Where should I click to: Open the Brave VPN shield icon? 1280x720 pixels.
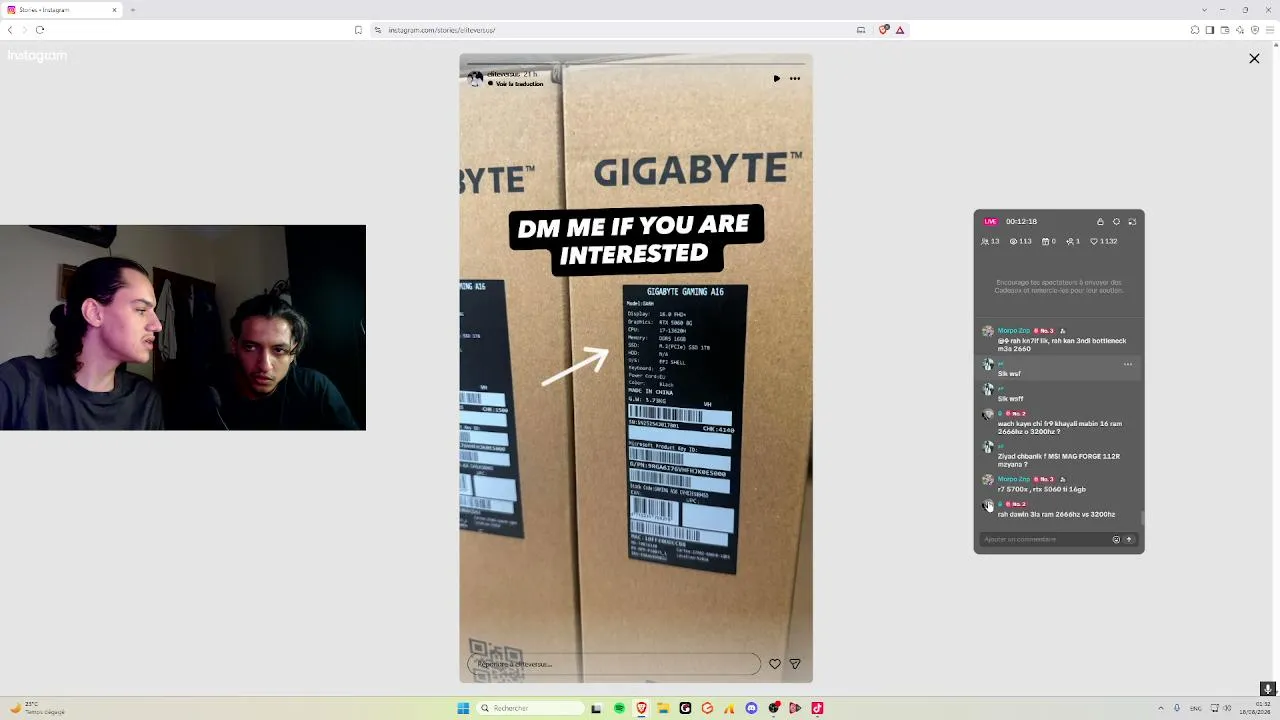point(1255,30)
